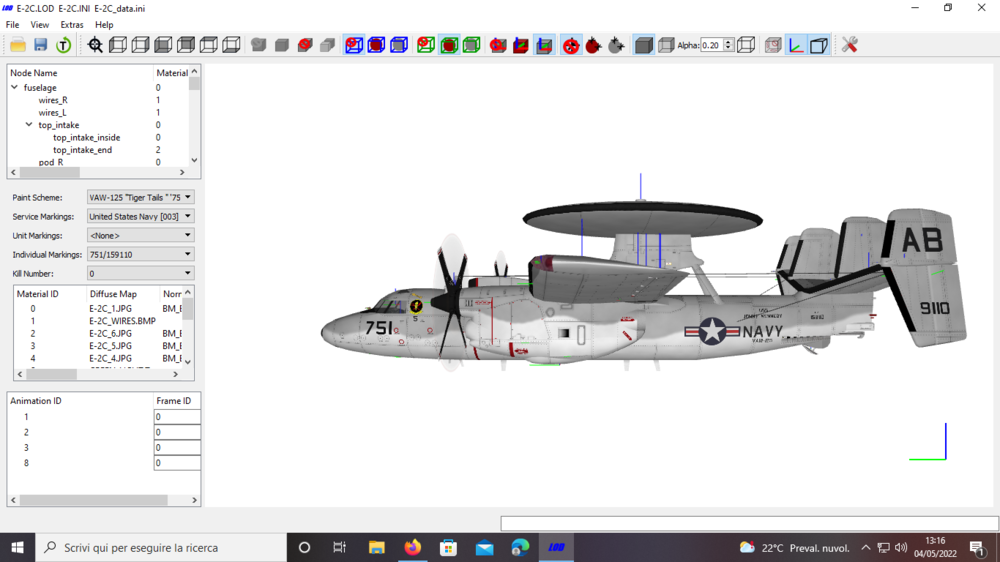The height and width of the screenshot is (562, 1000).
Task: Toggle the green wireframe cube with red fill
Action: (x=449, y=45)
